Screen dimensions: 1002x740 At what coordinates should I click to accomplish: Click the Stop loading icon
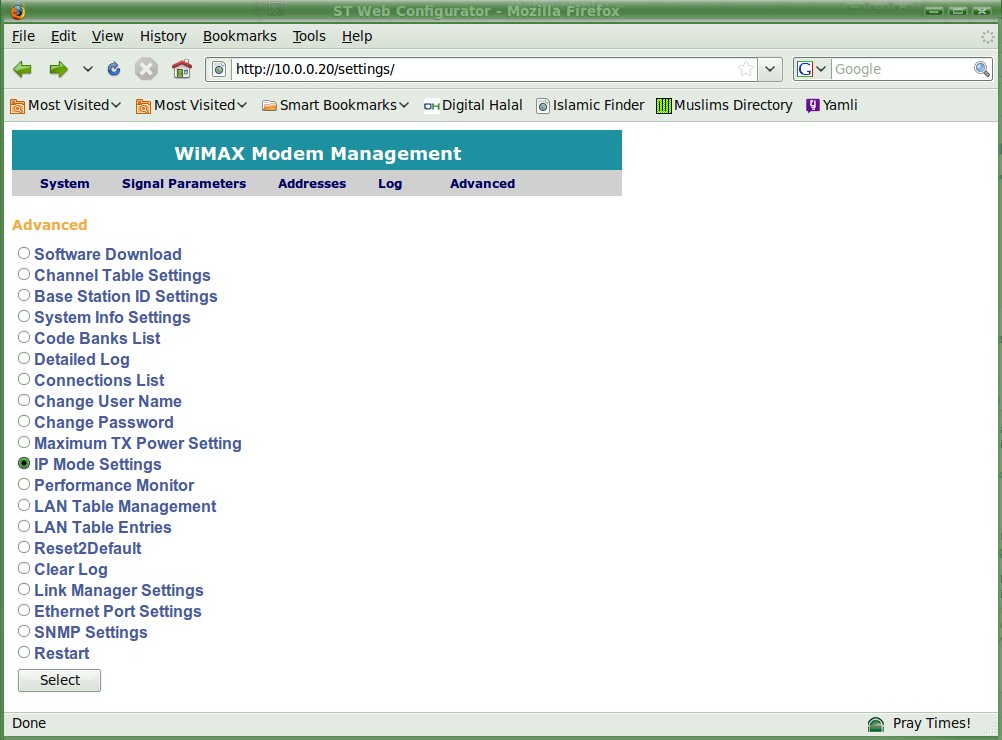coord(146,69)
